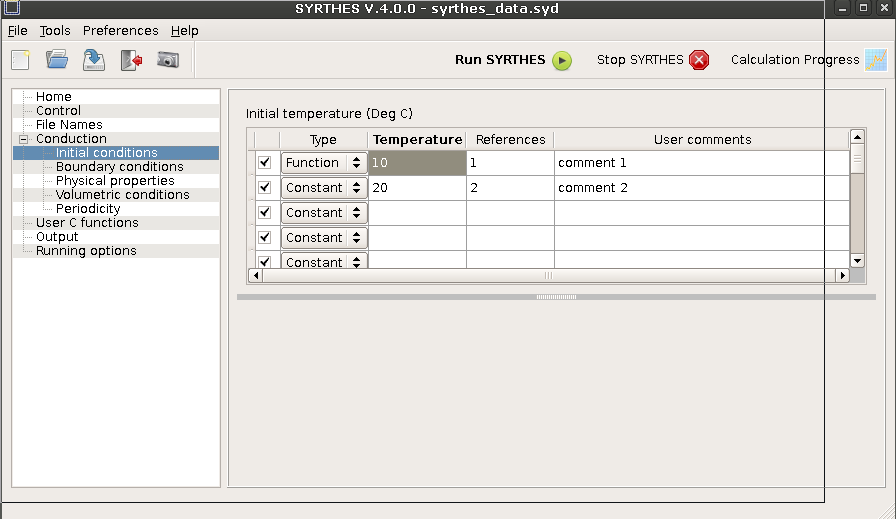The height and width of the screenshot is (519, 896).
Task: Click the New file icon
Action: [20, 60]
